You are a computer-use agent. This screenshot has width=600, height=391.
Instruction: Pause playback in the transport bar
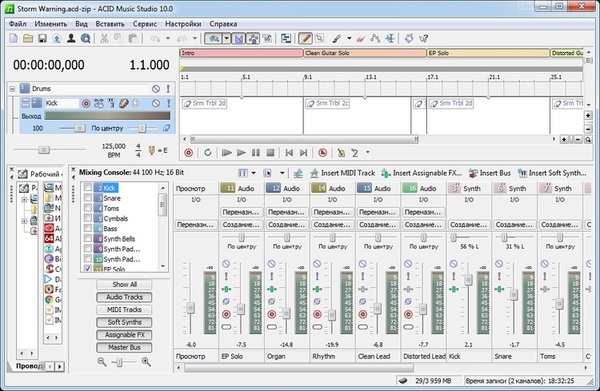tap(256, 153)
